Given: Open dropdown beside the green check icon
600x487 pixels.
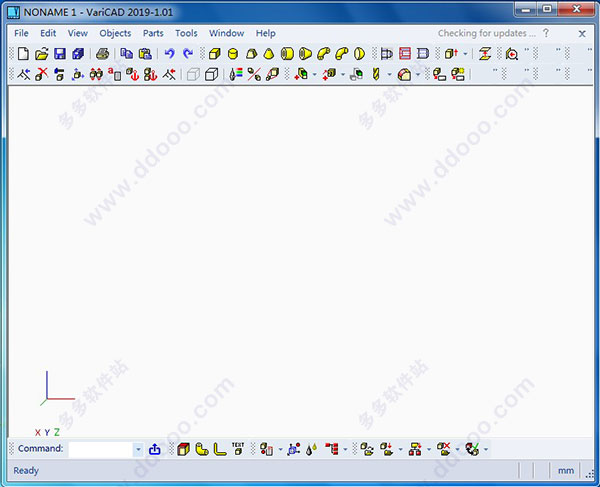Looking at the screenshot, I should coord(486,449).
